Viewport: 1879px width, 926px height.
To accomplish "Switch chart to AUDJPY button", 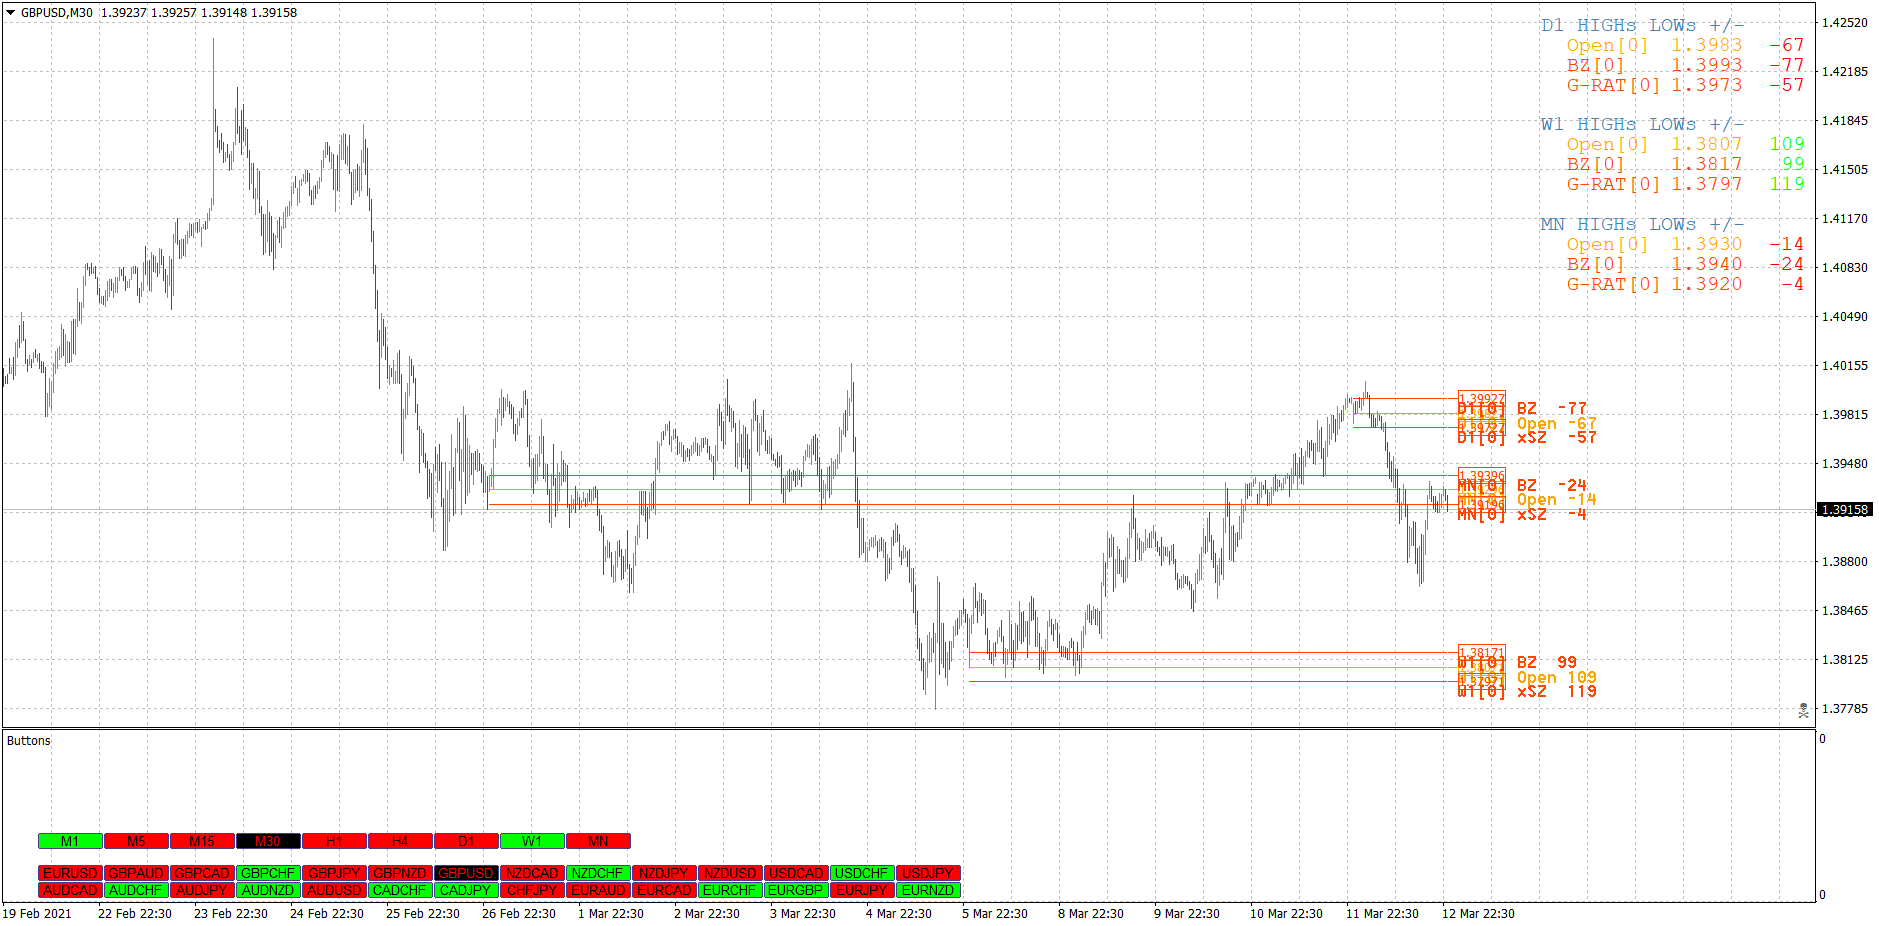I will (202, 890).
